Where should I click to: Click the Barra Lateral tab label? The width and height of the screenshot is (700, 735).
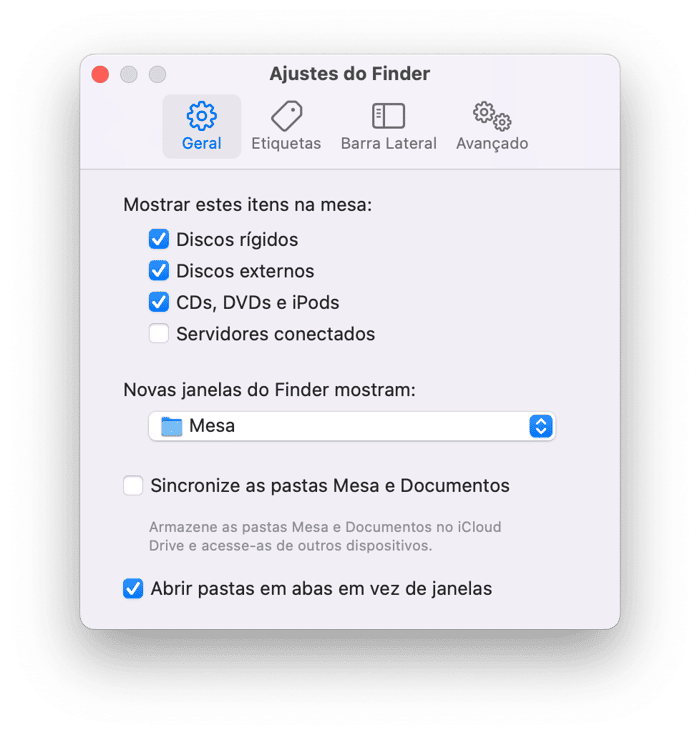(x=389, y=143)
